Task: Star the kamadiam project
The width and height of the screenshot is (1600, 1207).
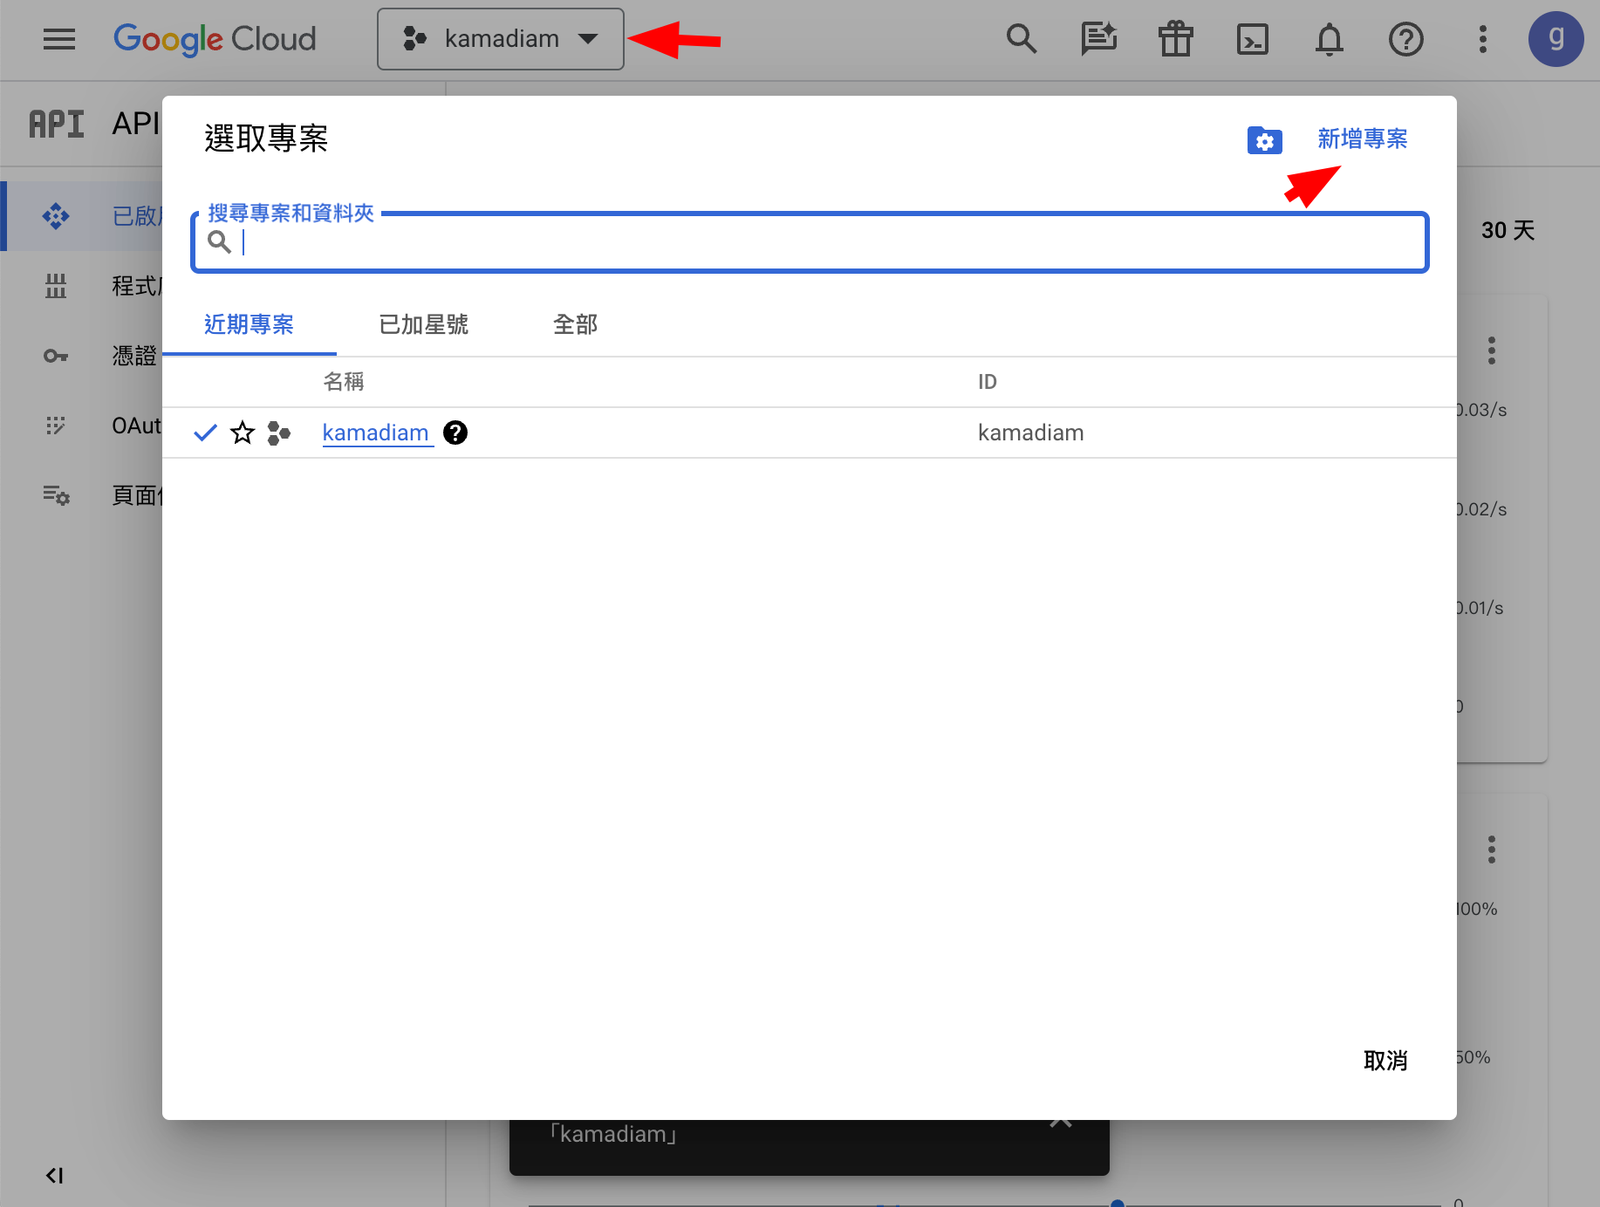Action: coord(242,433)
